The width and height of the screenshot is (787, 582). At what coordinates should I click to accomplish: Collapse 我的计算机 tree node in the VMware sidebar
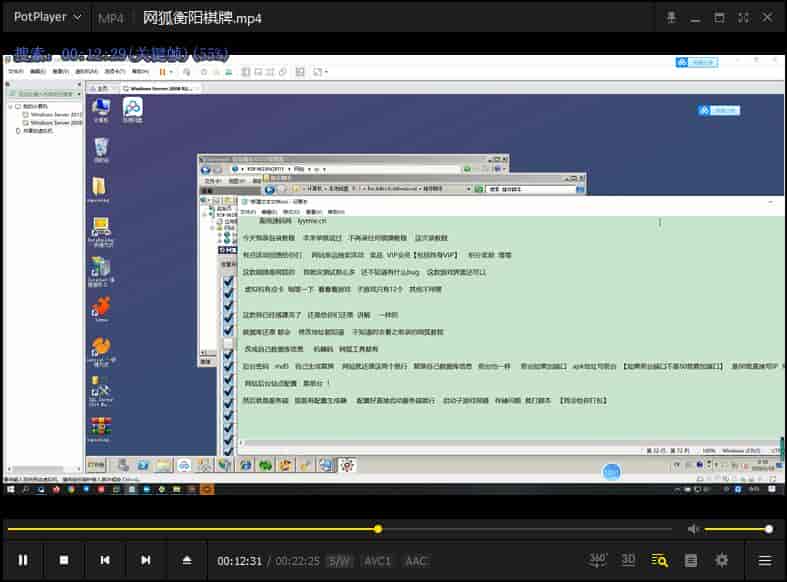pos(10,106)
